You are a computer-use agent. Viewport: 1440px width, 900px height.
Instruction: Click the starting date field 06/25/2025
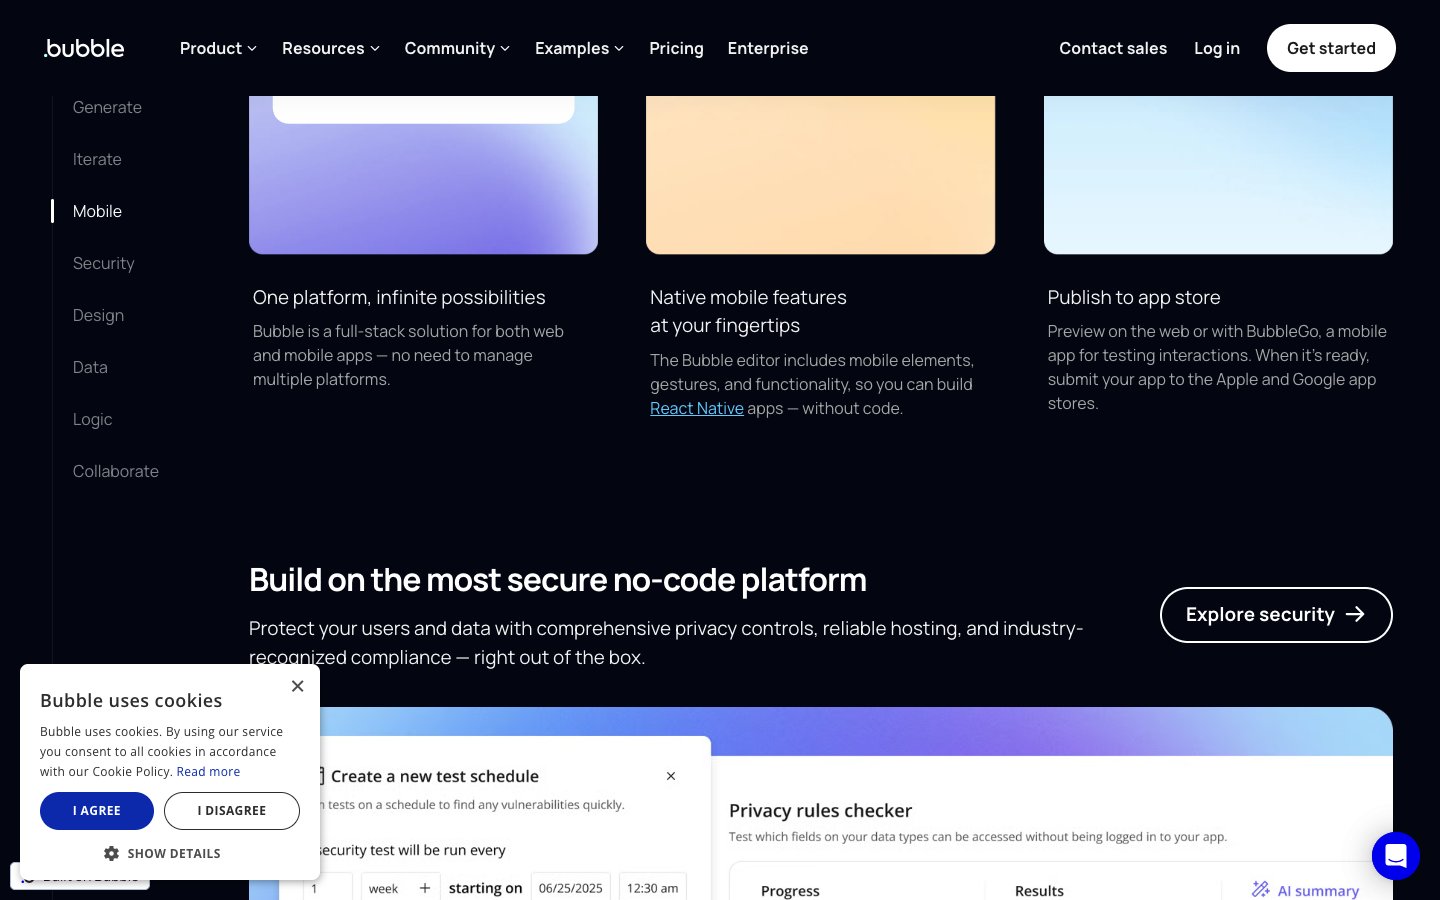coord(570,888)
